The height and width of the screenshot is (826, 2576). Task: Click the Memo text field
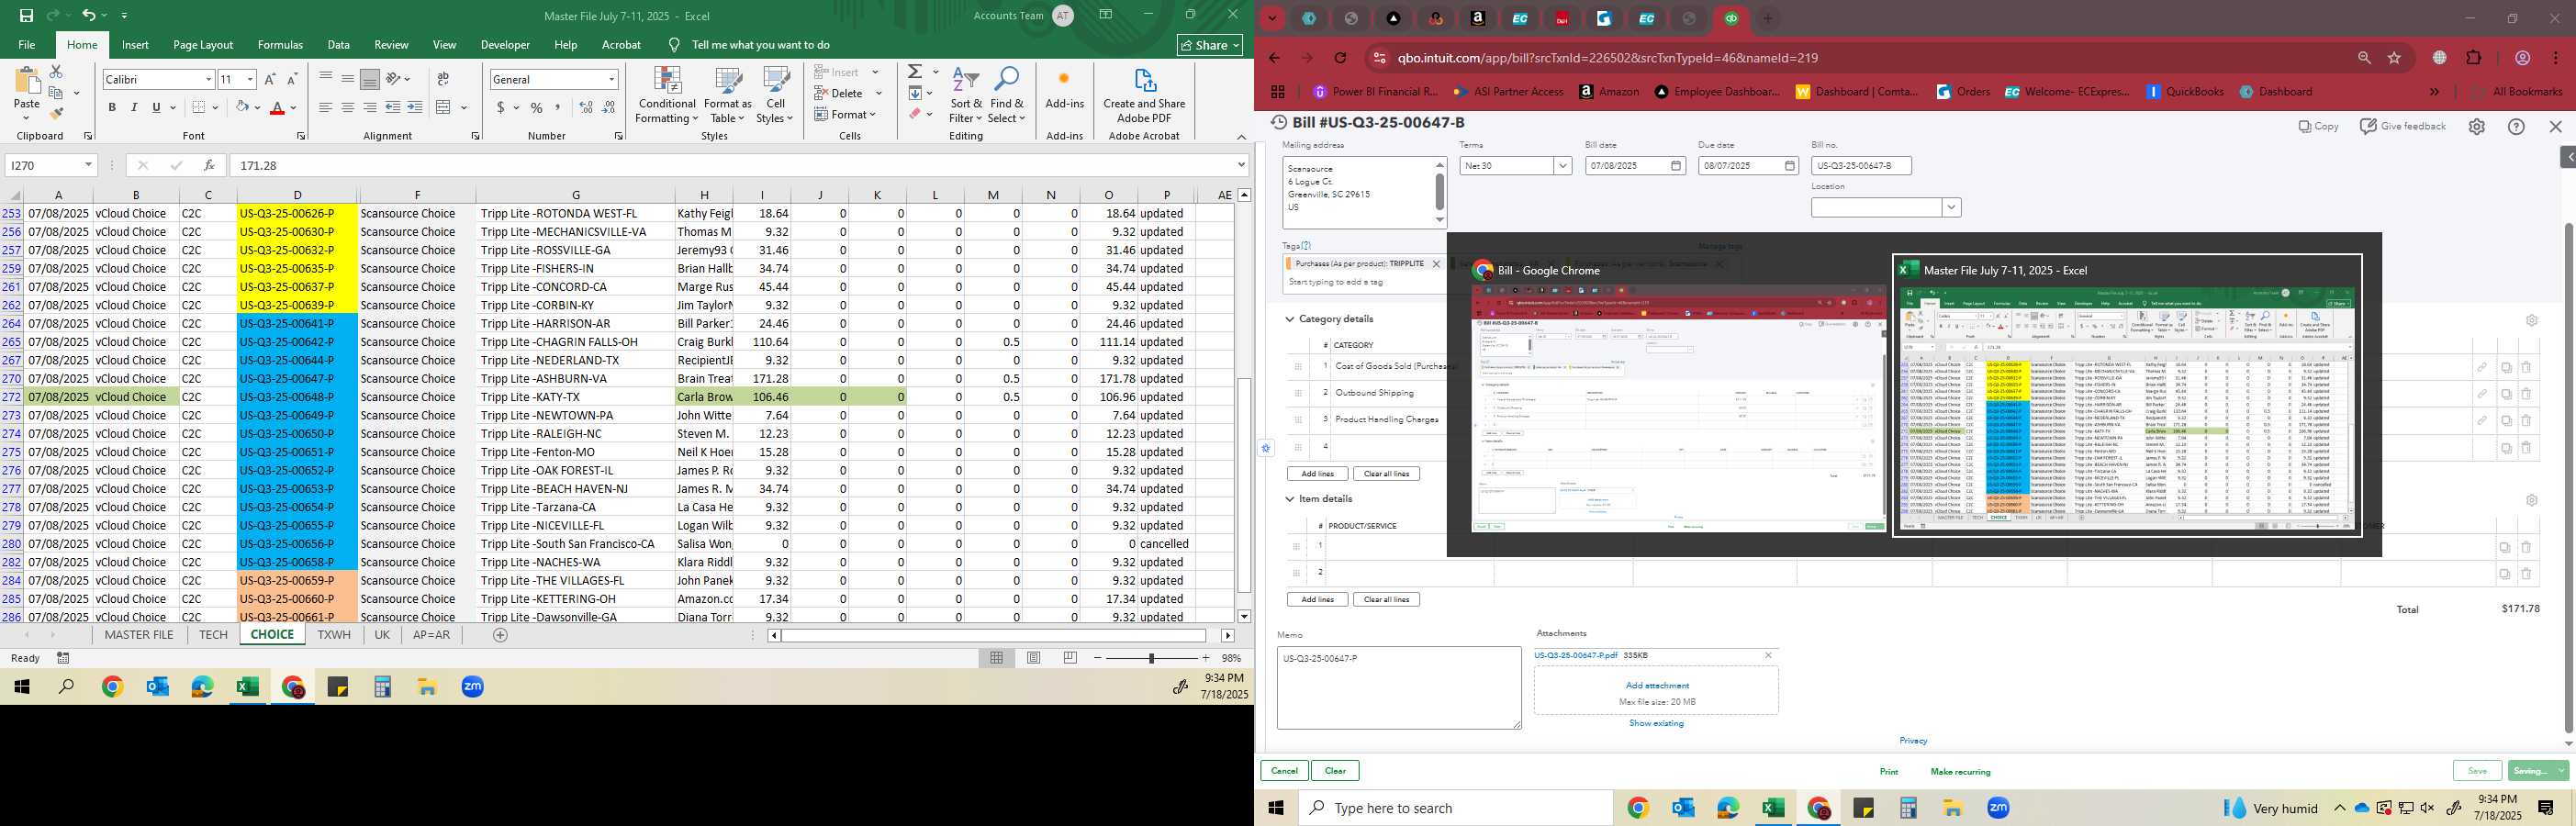pos(1399,688)
